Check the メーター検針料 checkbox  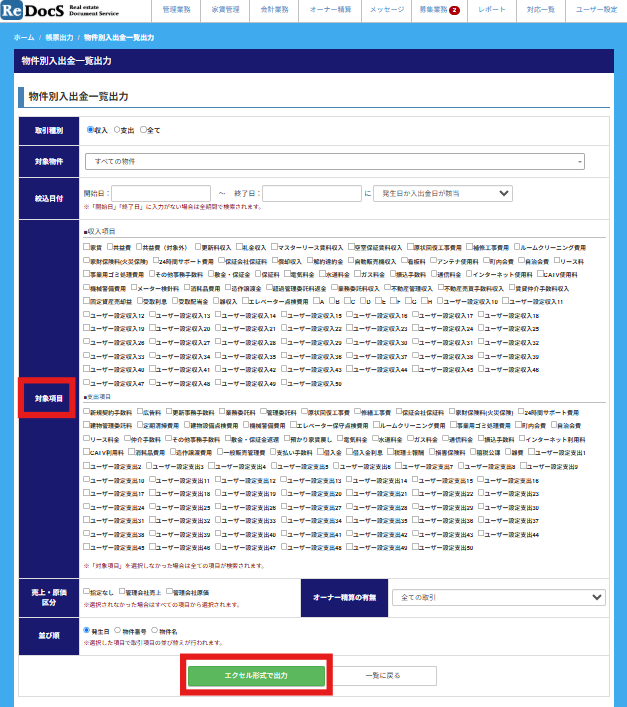tap(134, 287)
